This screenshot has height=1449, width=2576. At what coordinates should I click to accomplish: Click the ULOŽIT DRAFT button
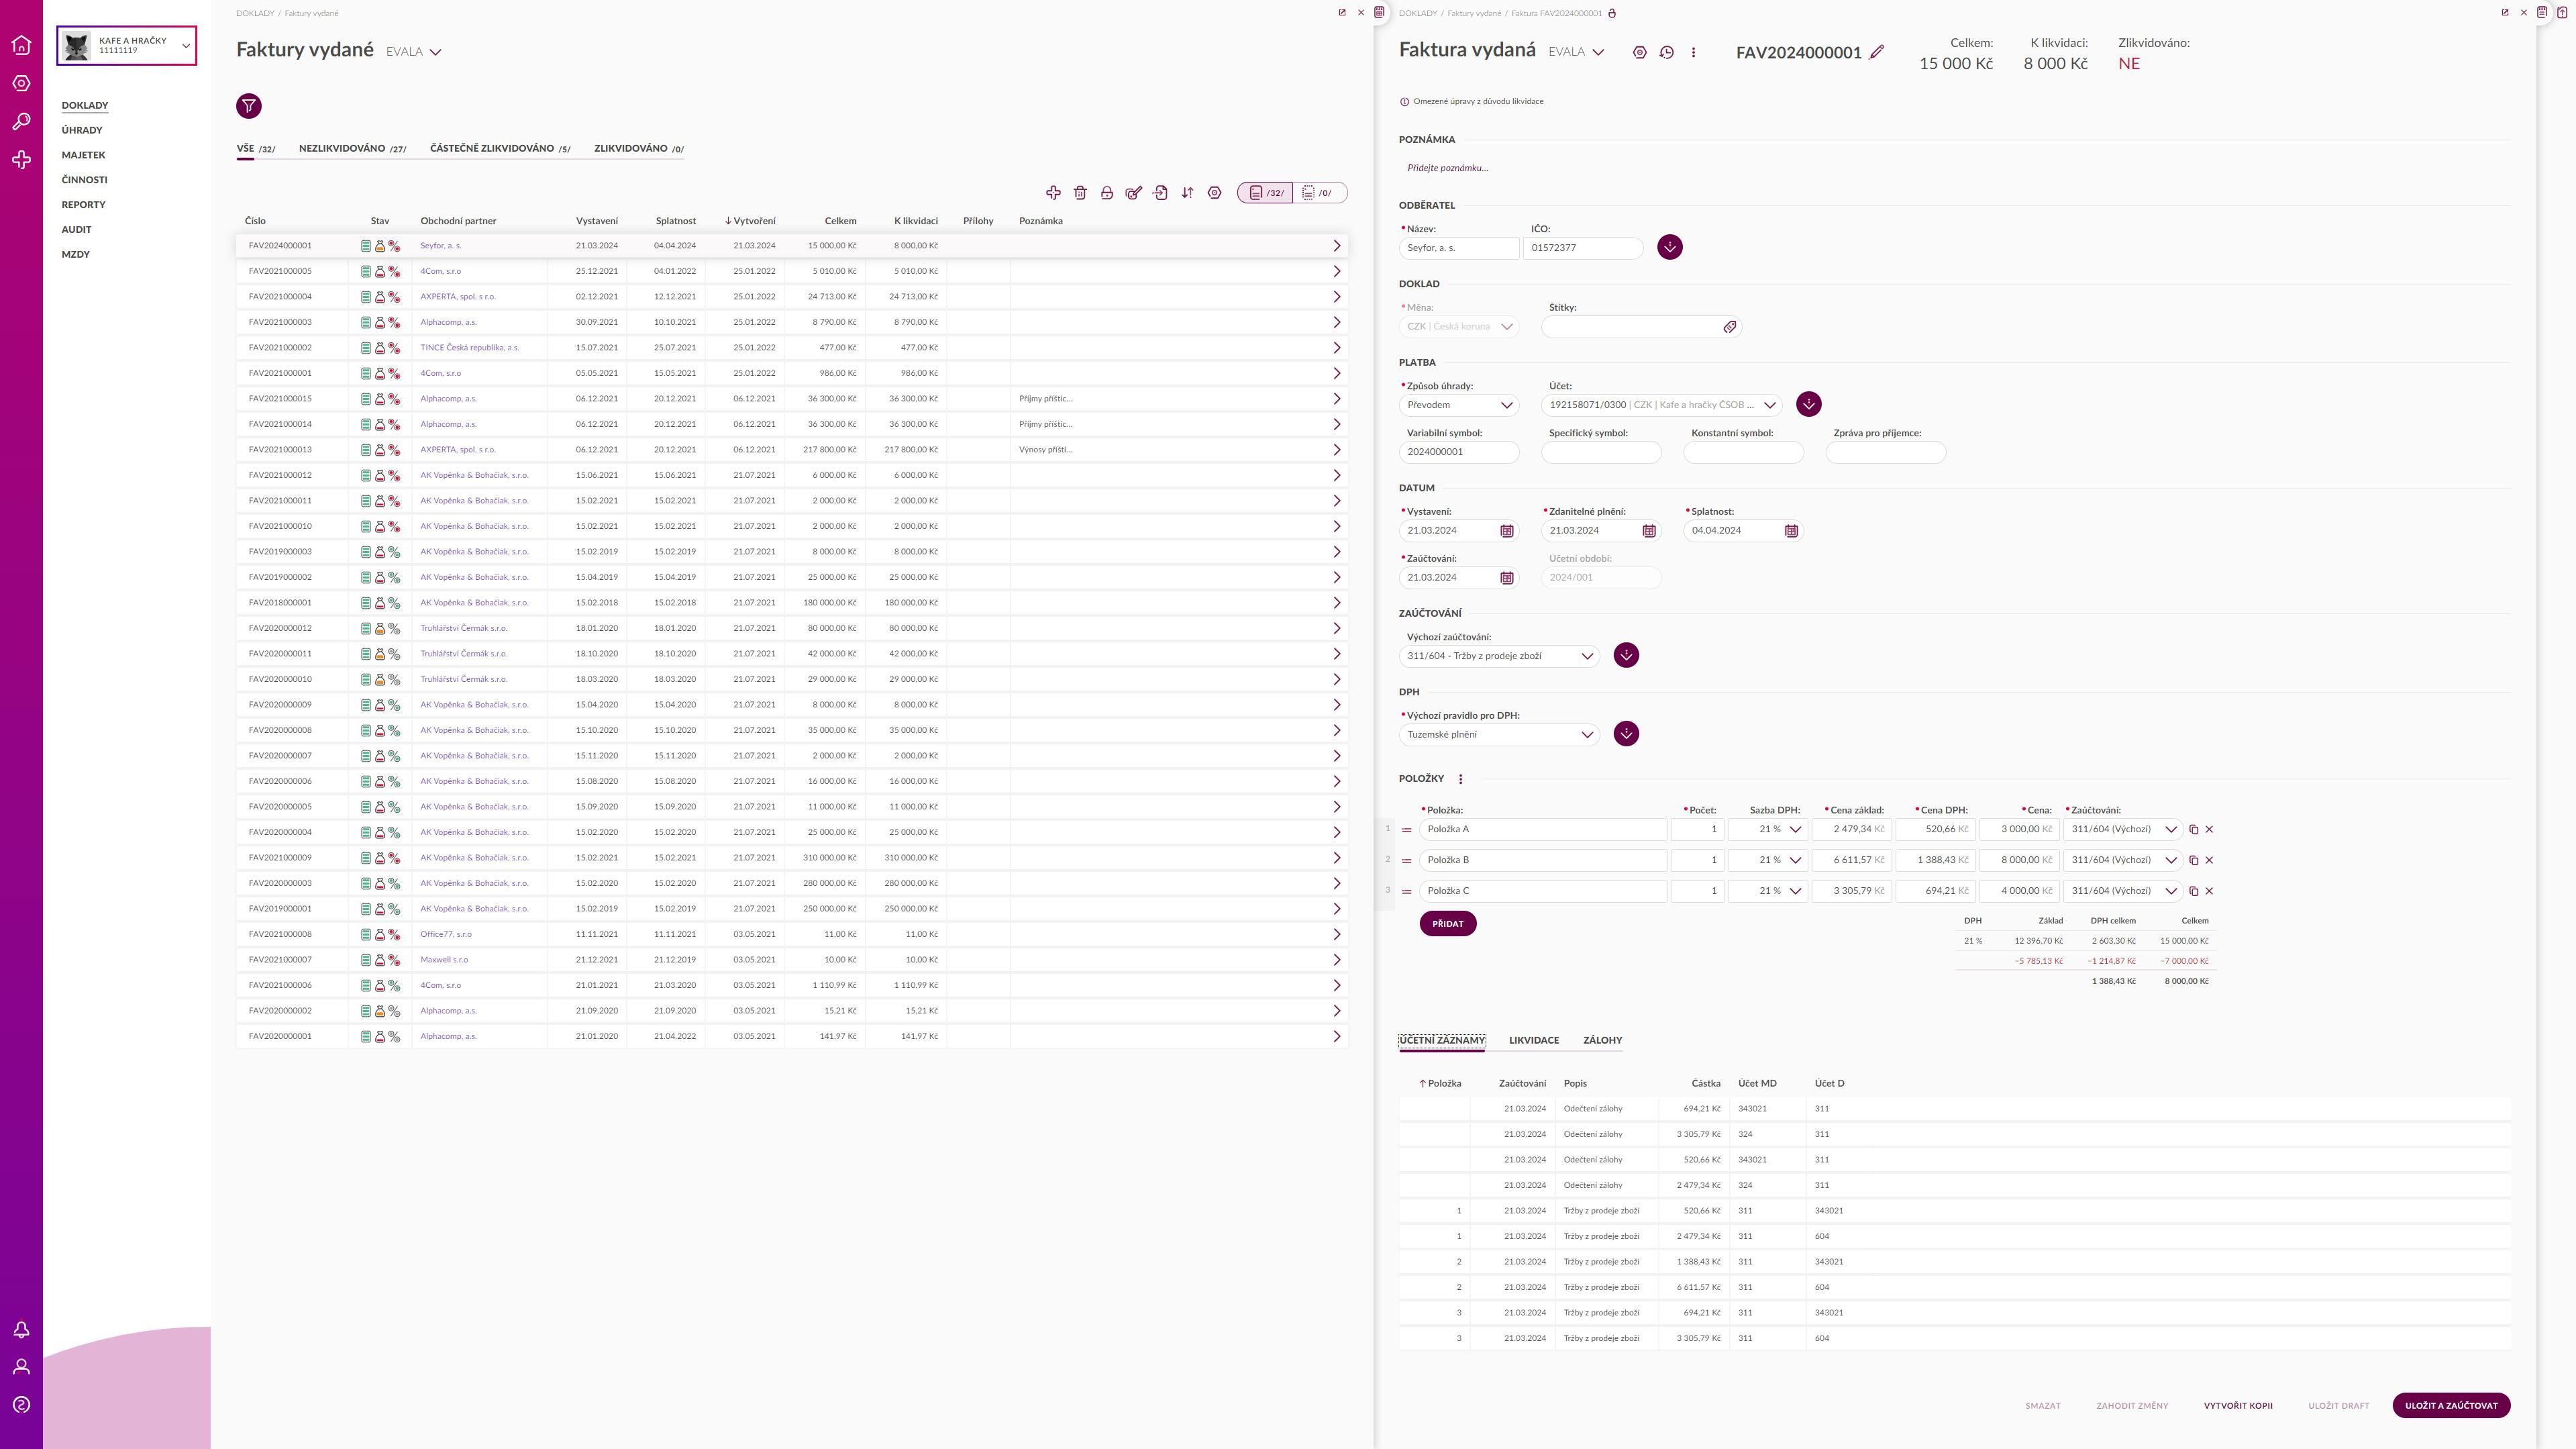2338,1406
